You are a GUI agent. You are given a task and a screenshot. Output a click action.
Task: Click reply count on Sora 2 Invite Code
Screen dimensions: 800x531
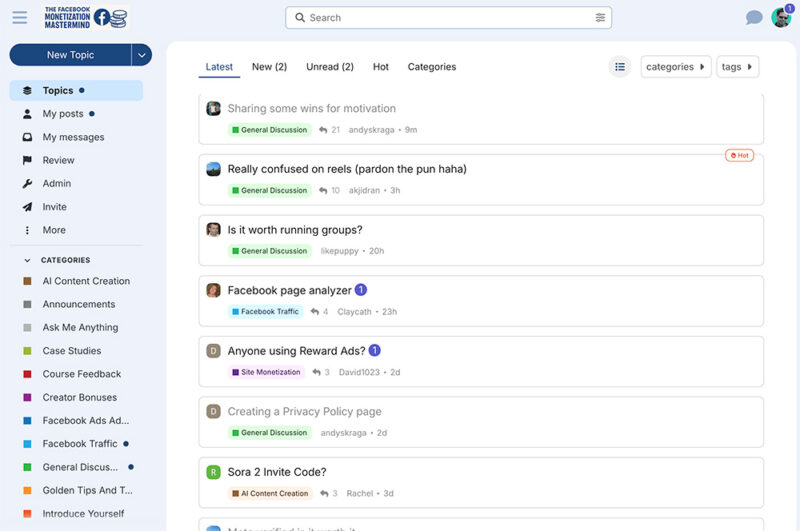pos(335,493)
